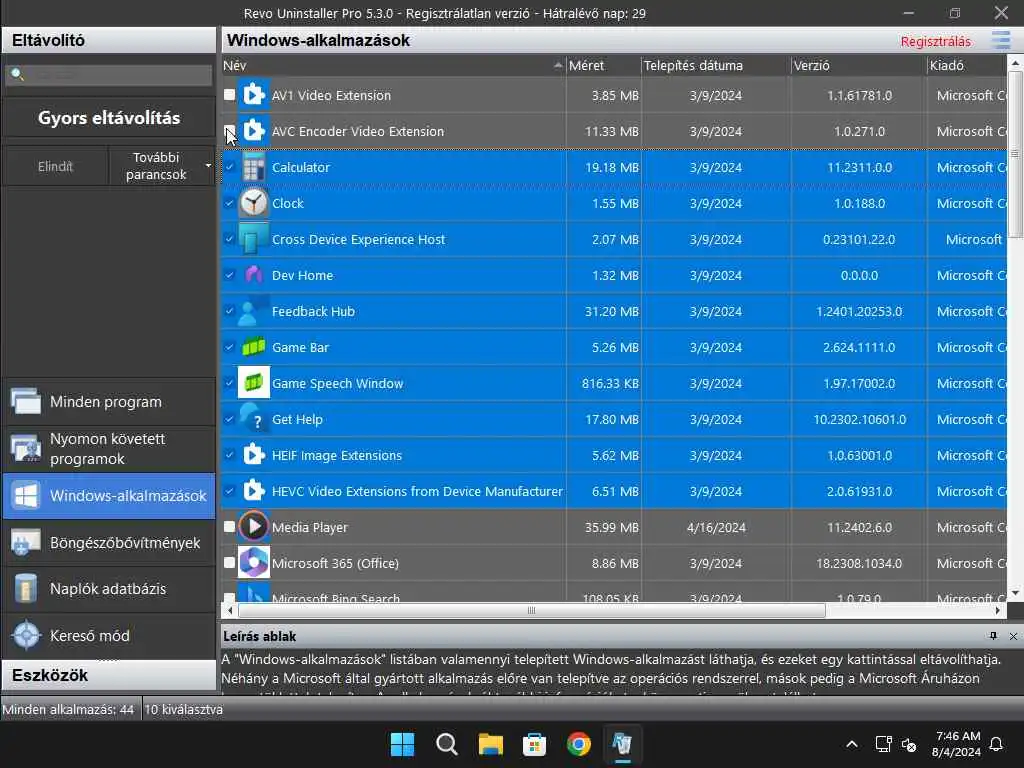Click the Microsoft 365 (Office) icon
Viewport: 1024px width, 768px height.
tap(253, 563)
